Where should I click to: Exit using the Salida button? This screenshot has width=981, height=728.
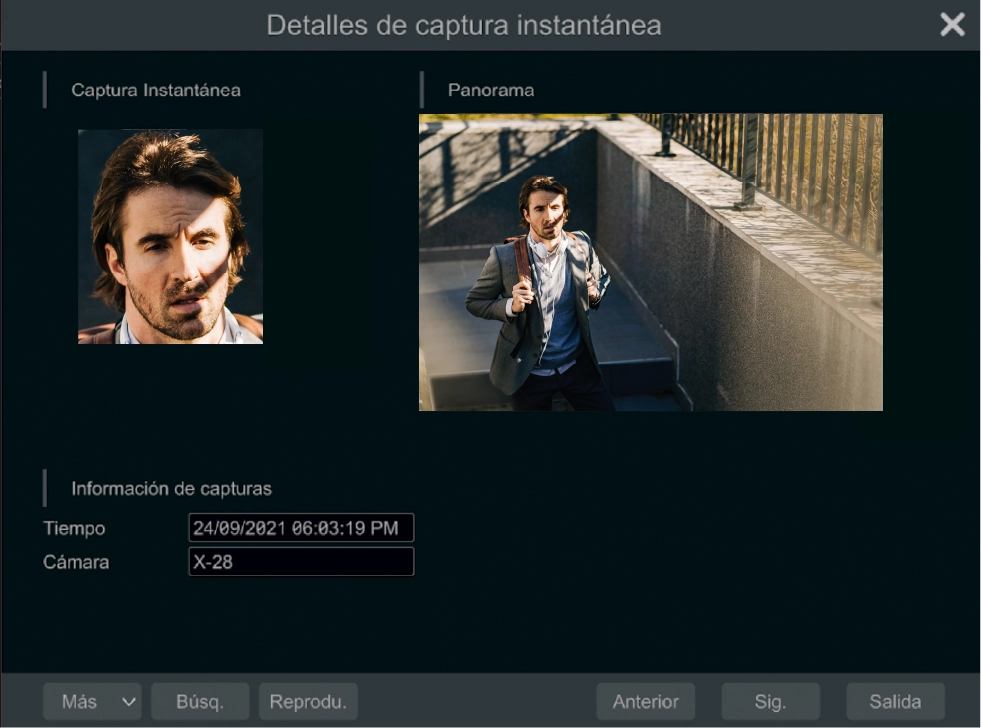click(895, 702)
